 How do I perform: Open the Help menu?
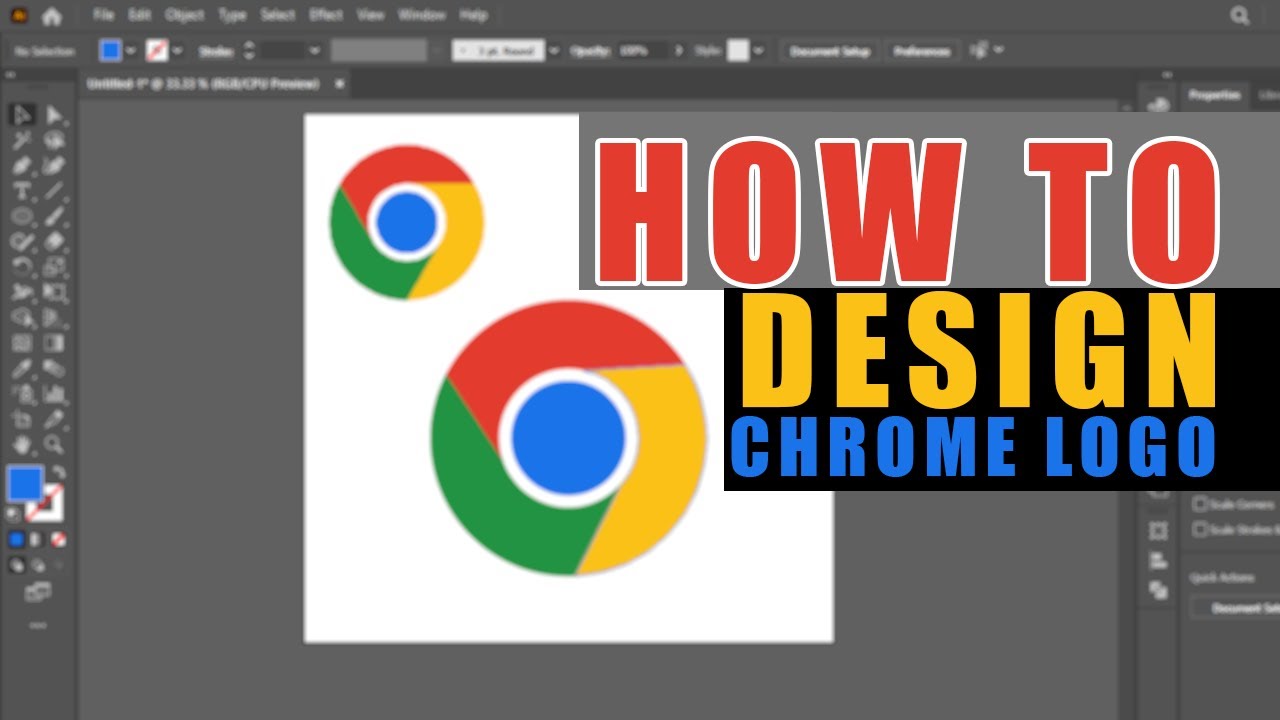[x=473, y=15]
